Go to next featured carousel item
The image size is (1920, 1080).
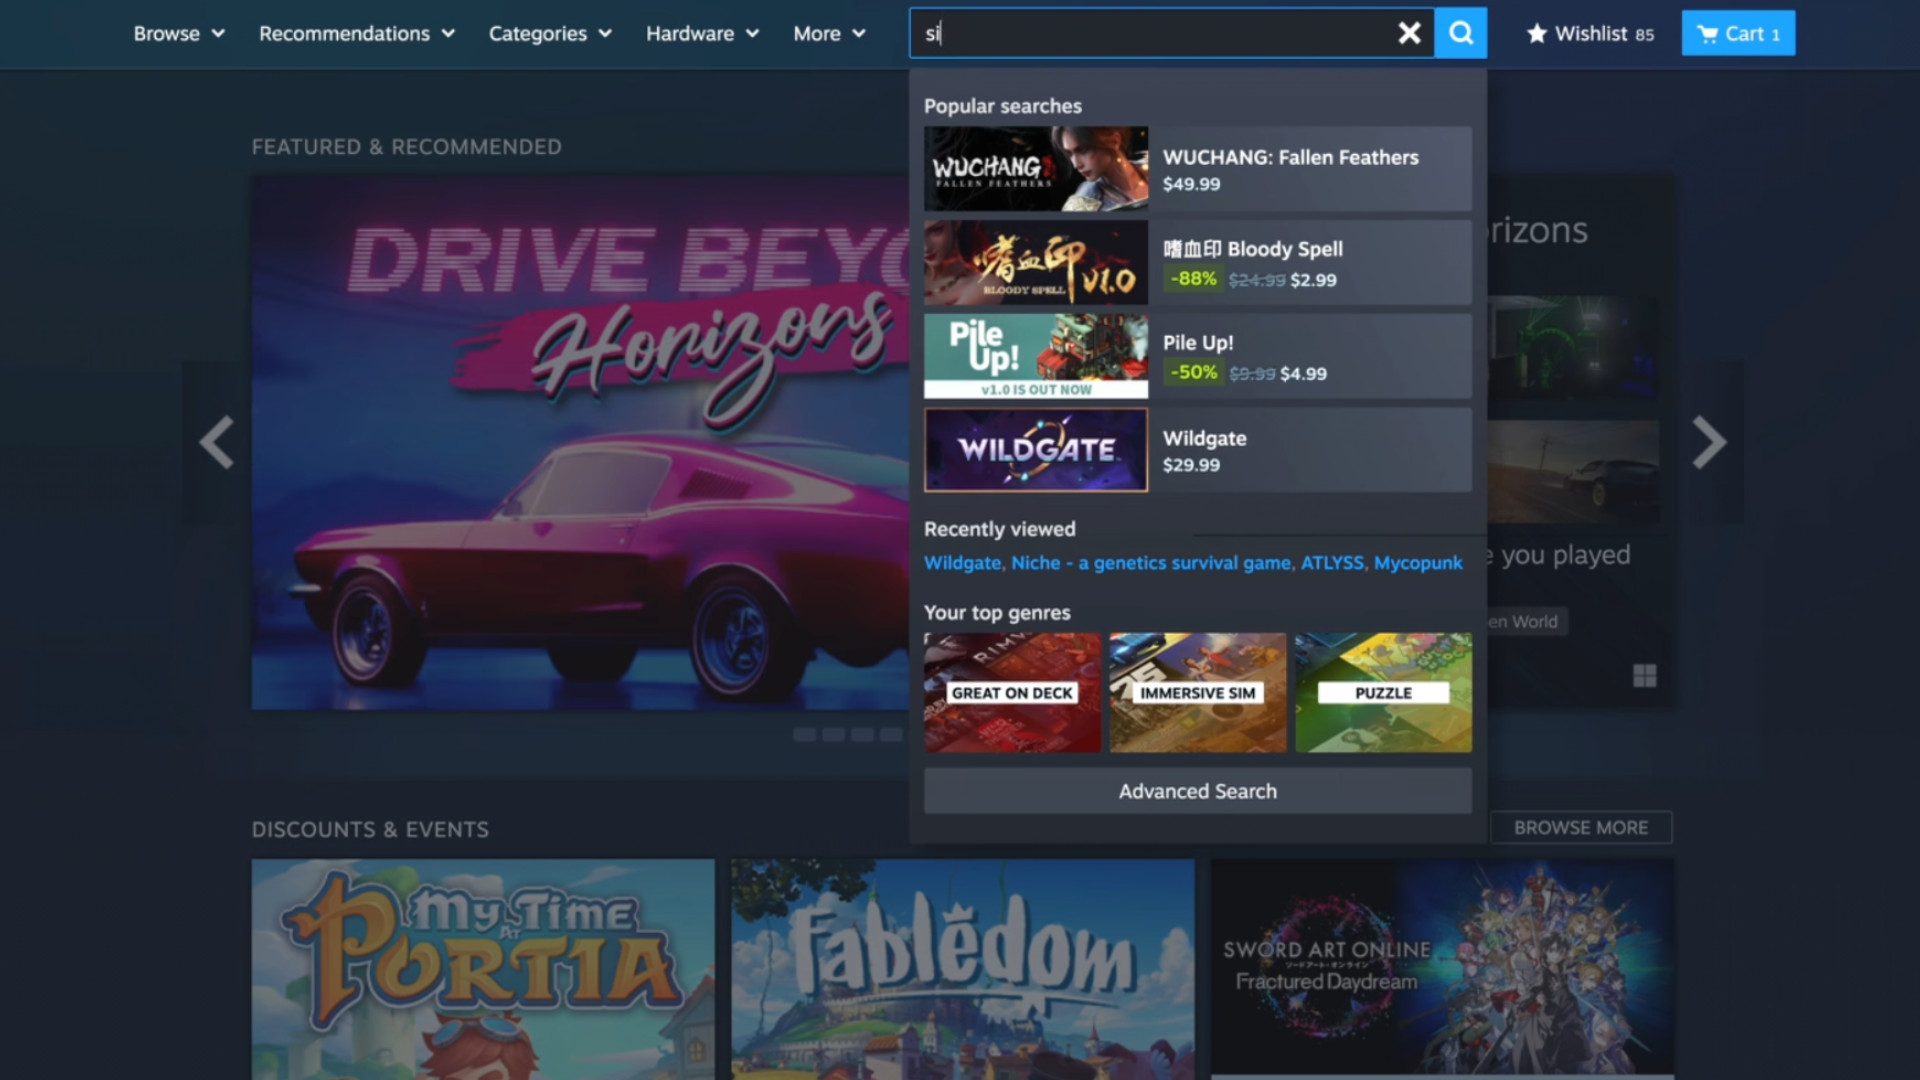coord(1709,442)
